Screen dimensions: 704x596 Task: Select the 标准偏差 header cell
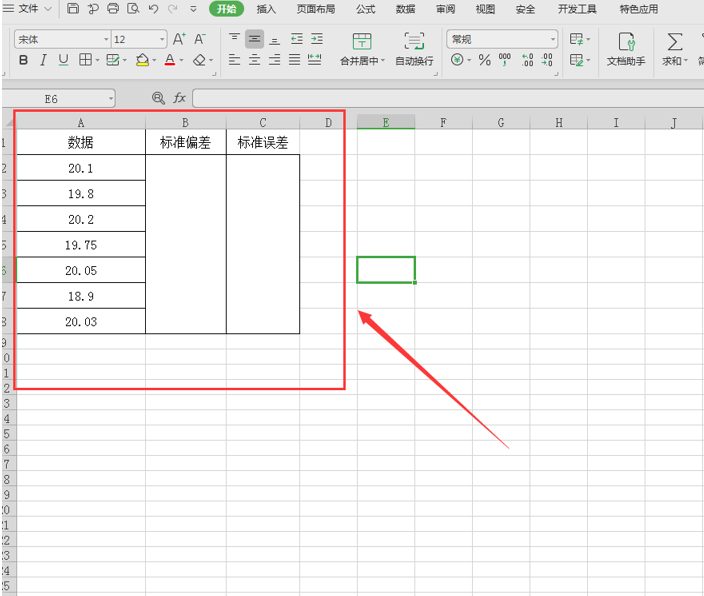(x=185, y=142)
